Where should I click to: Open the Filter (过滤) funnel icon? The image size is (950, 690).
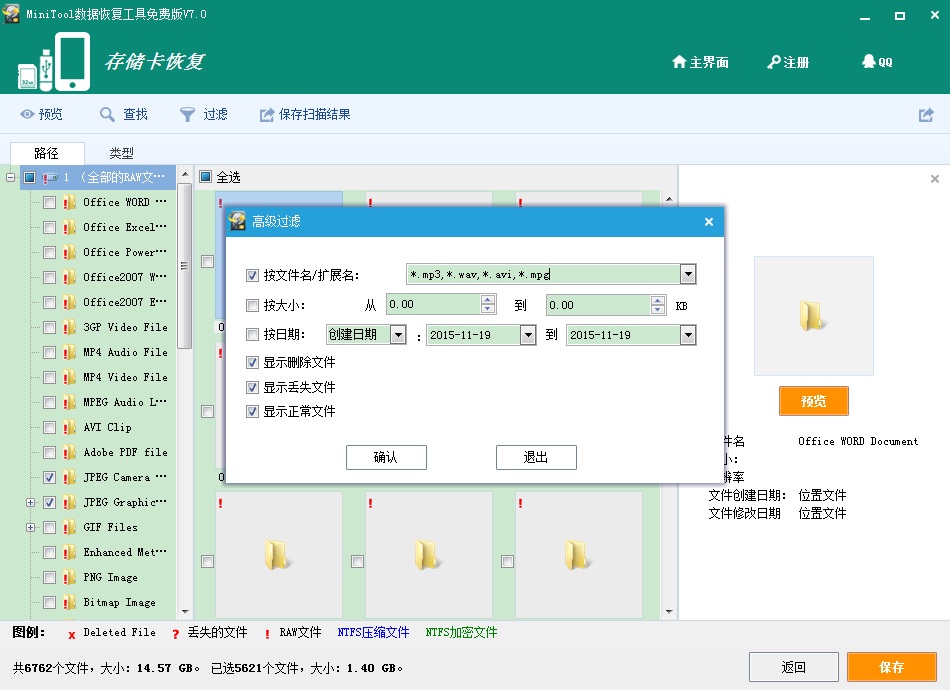[187, 114]
